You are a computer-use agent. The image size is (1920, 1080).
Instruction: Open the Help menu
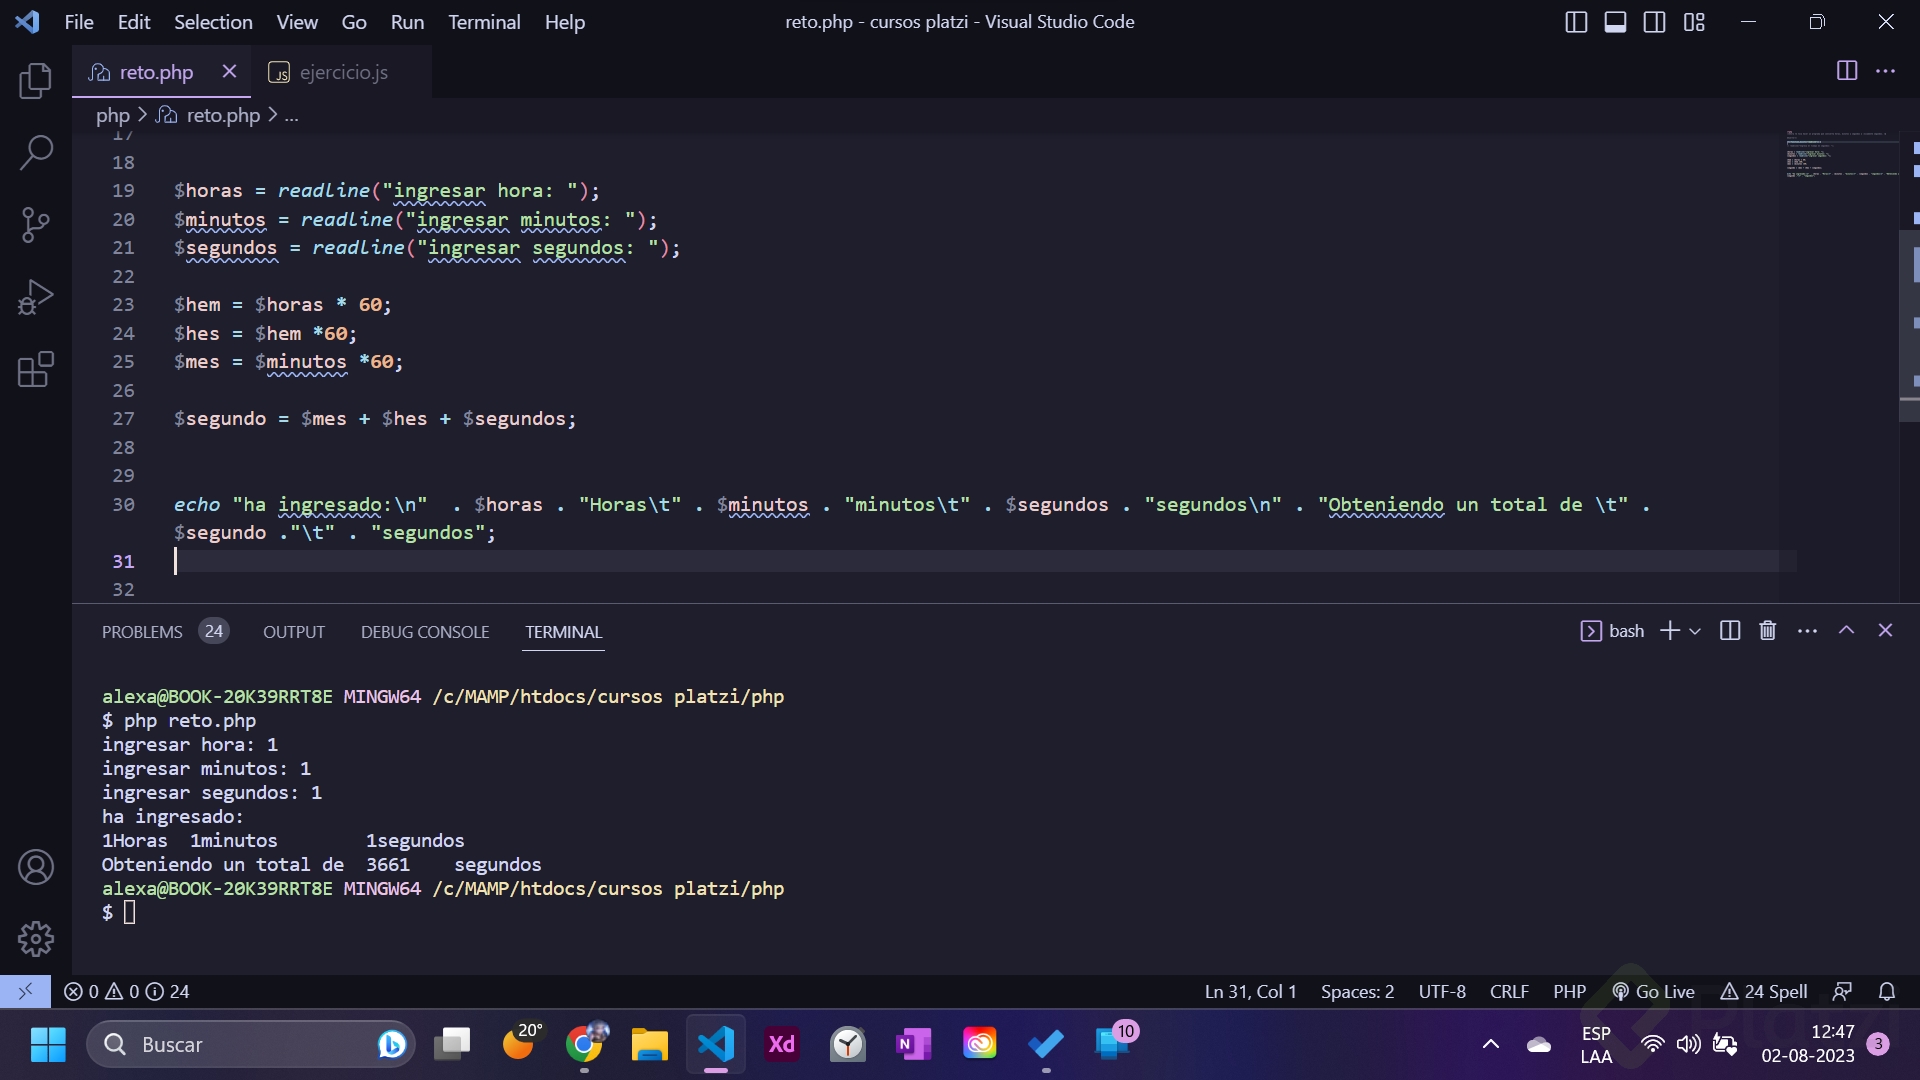[564, 22]
